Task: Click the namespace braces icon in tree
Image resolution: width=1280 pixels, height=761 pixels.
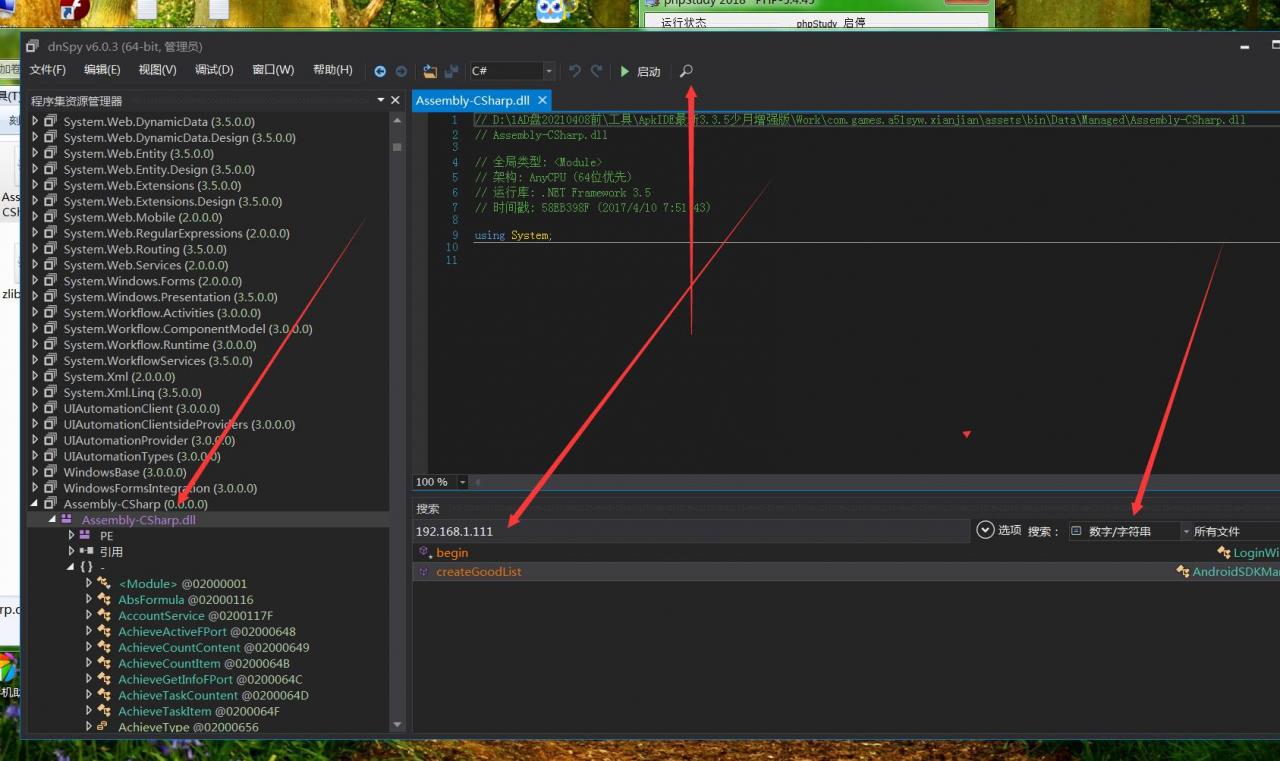Action: click(86, 568)
